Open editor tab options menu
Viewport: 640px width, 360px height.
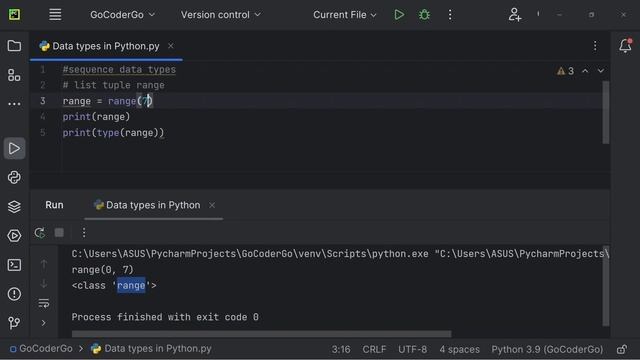point(595,46)
